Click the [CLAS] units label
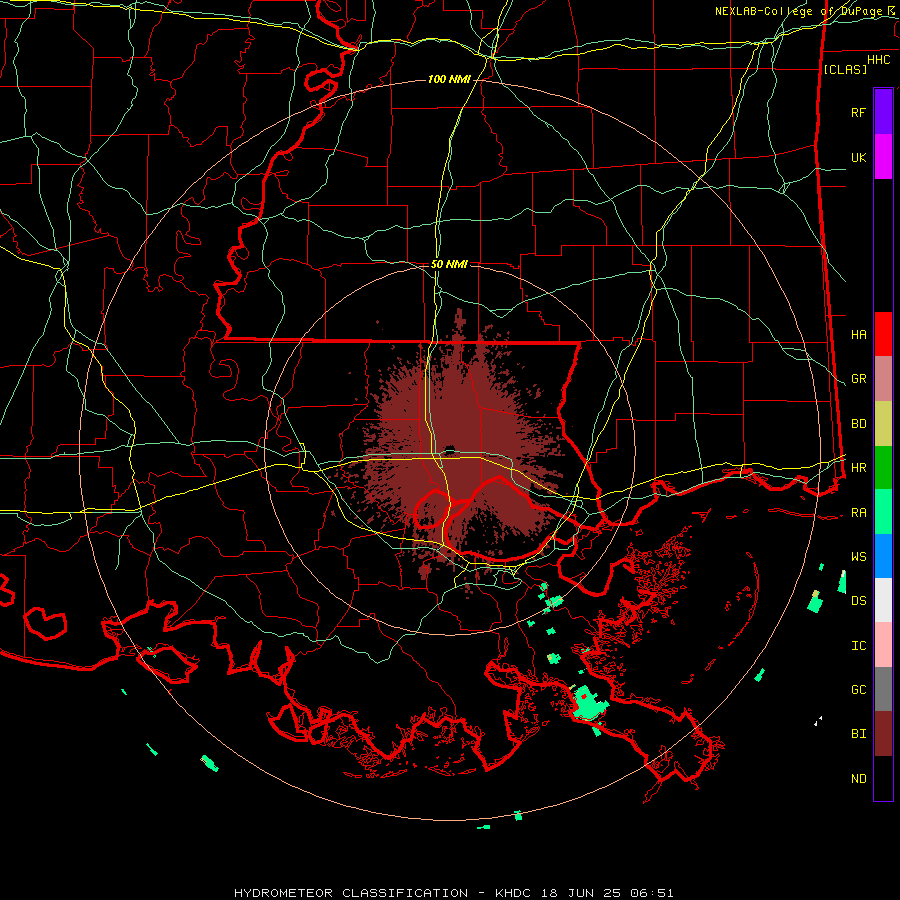900x900 pixels. tap(845, 69)
